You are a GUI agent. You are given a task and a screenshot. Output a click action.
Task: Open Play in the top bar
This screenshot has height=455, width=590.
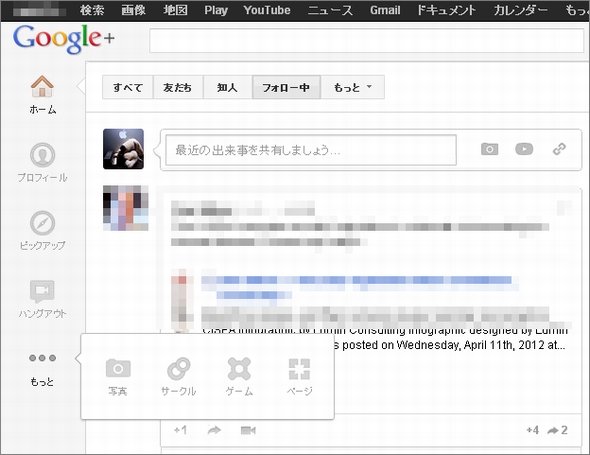216,10
